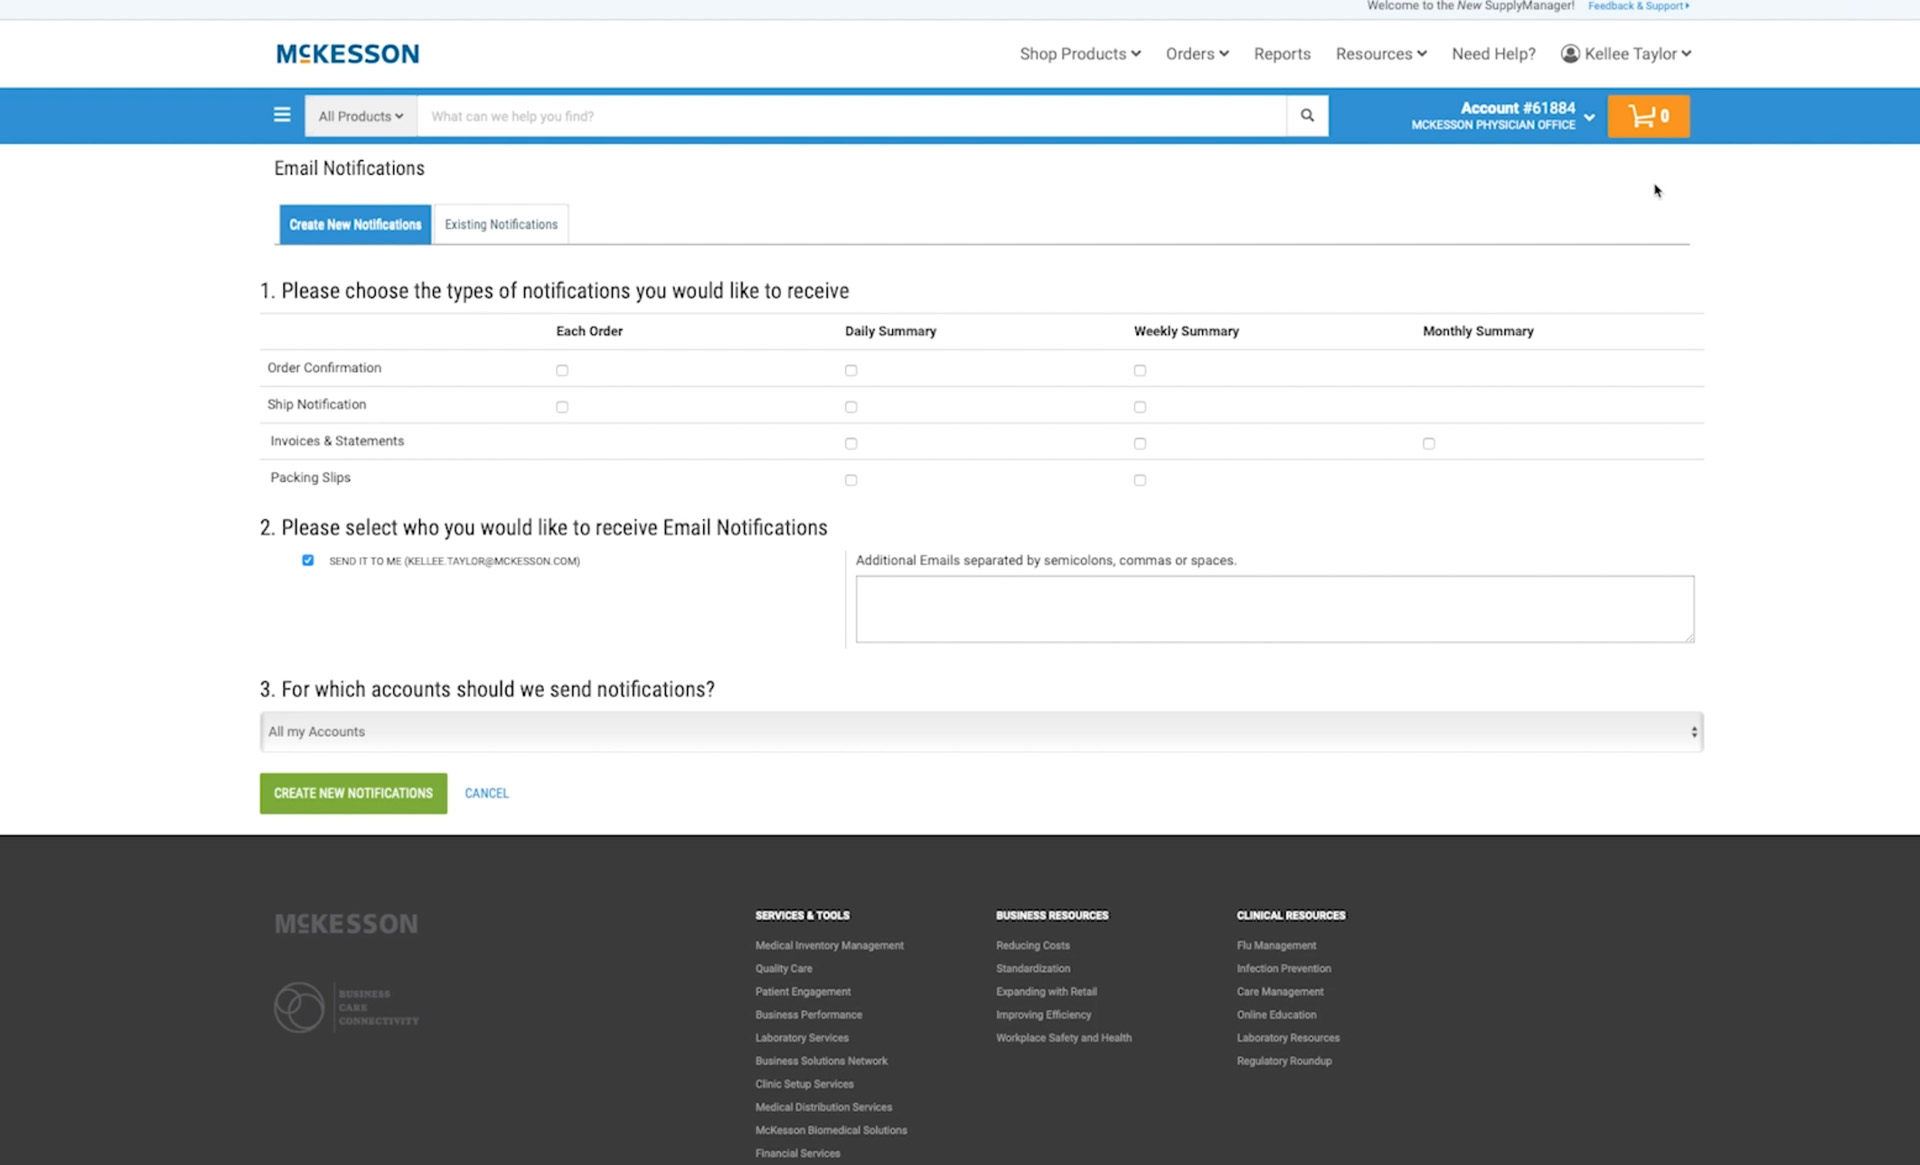Viewport: 1920px width, 1165px height.
Task: Switch to the Existing Notifications tab
Action: pyautogui.click(x=501, y=224)
